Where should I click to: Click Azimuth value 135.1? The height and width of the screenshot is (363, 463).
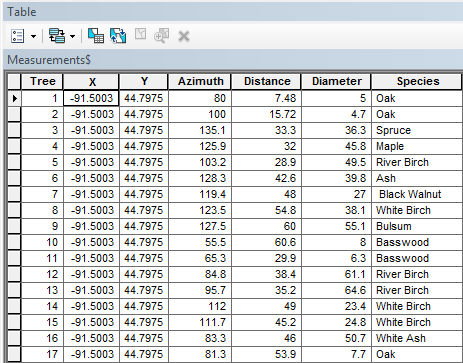pyautogui.click(x=200, y=130)
